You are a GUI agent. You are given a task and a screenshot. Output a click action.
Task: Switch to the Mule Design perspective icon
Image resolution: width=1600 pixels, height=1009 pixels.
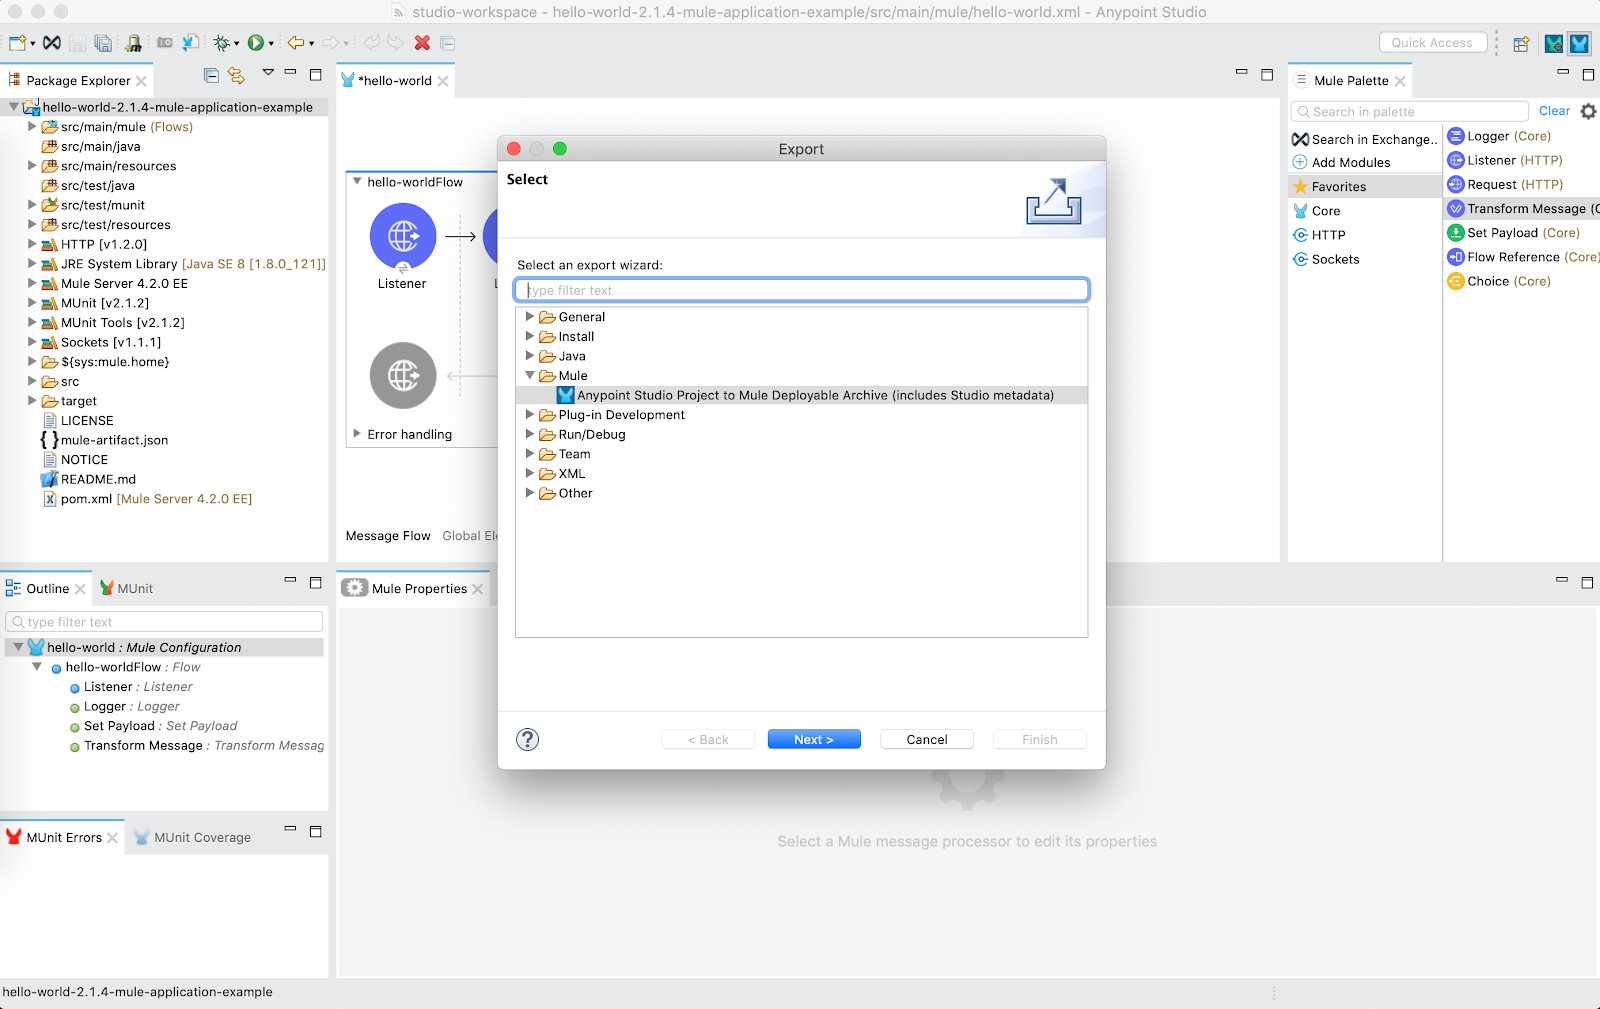1580,43
